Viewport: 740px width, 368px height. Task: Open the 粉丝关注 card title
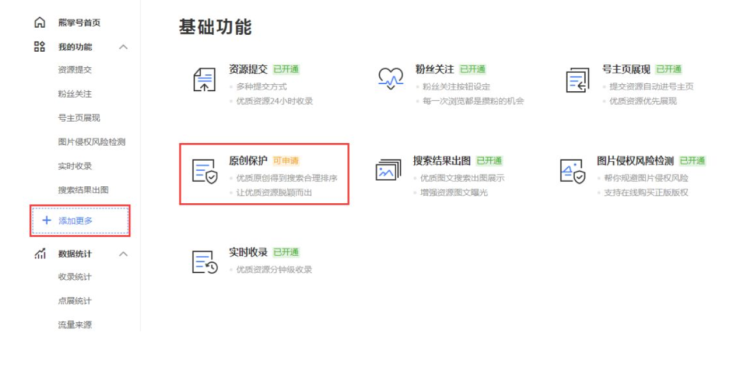click(434, 69)
